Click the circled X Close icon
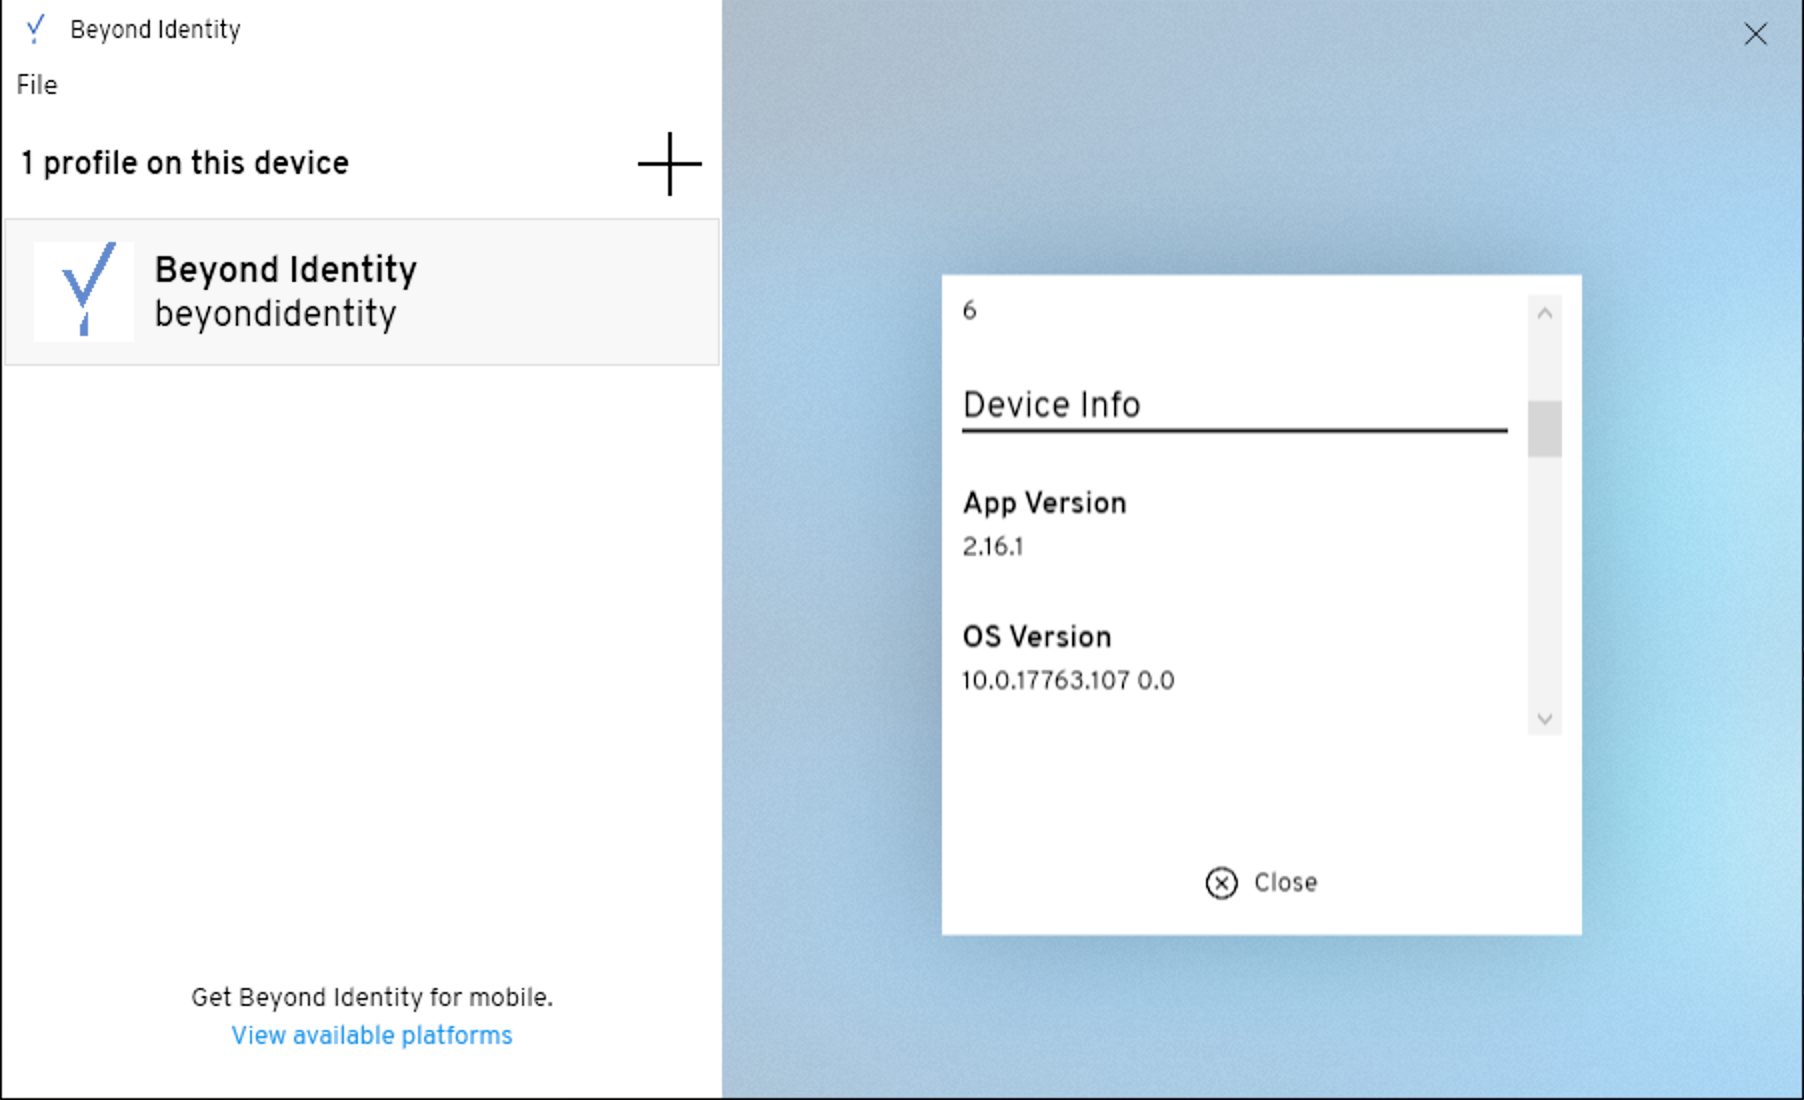This screenshot has height=1100, width=1804. pyautogui.click(x=1221, y=883)
